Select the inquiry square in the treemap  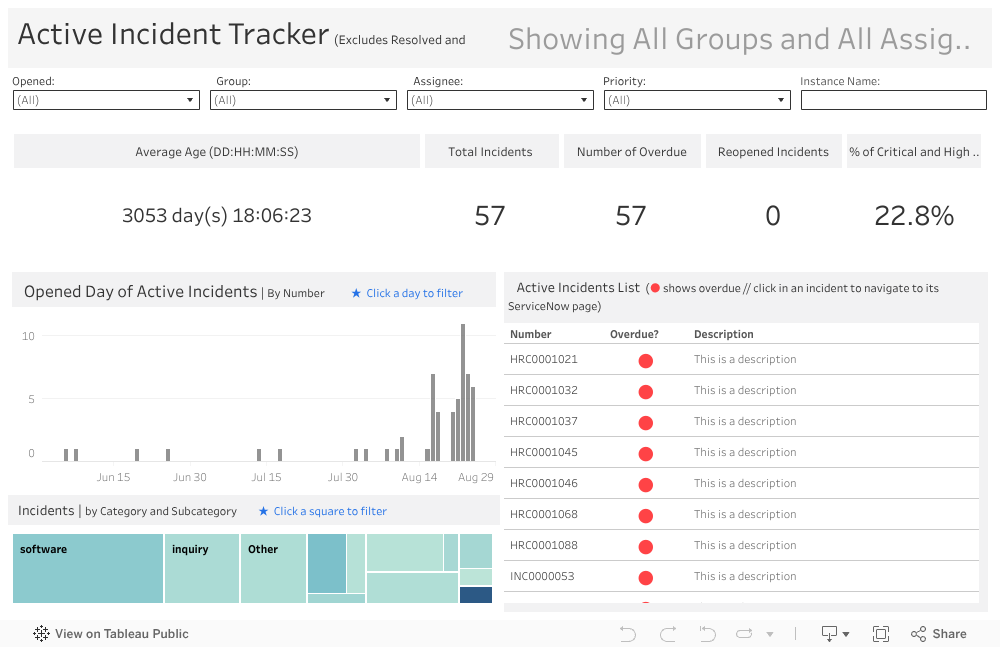(x=202, y=569)
